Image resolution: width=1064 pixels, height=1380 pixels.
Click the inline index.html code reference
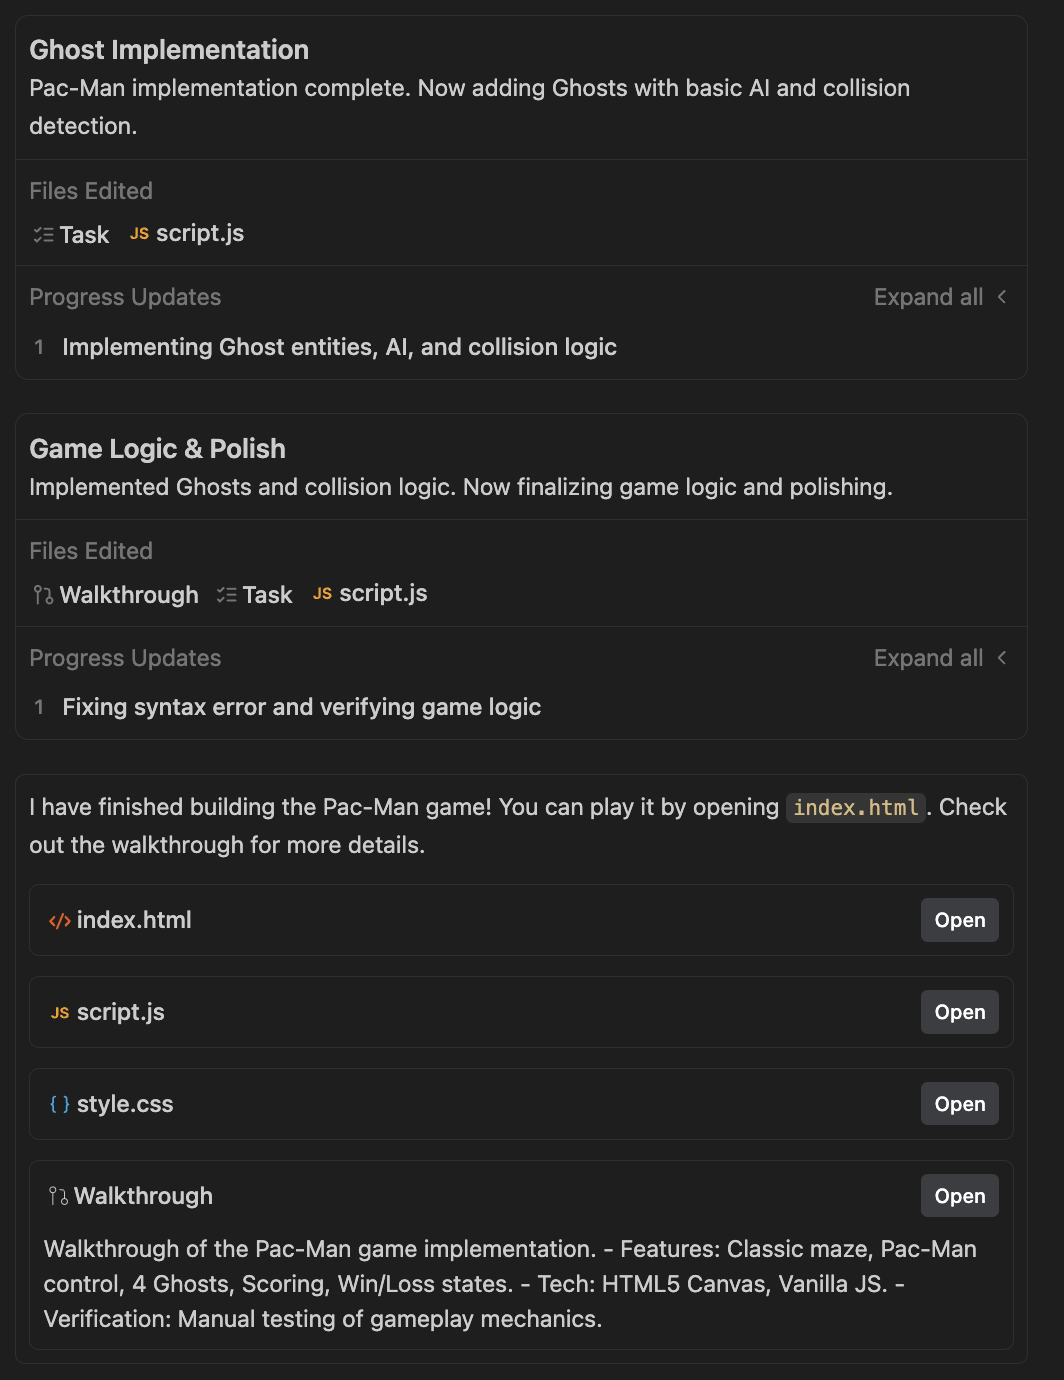click(x=856, y=808)
